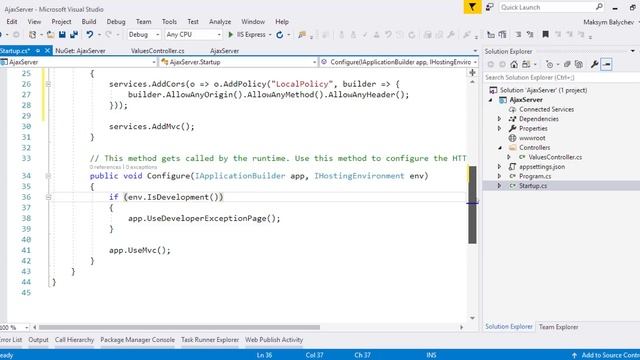
Task: Select Startup.cs in Solution Explorer
Action: [533, 186]
